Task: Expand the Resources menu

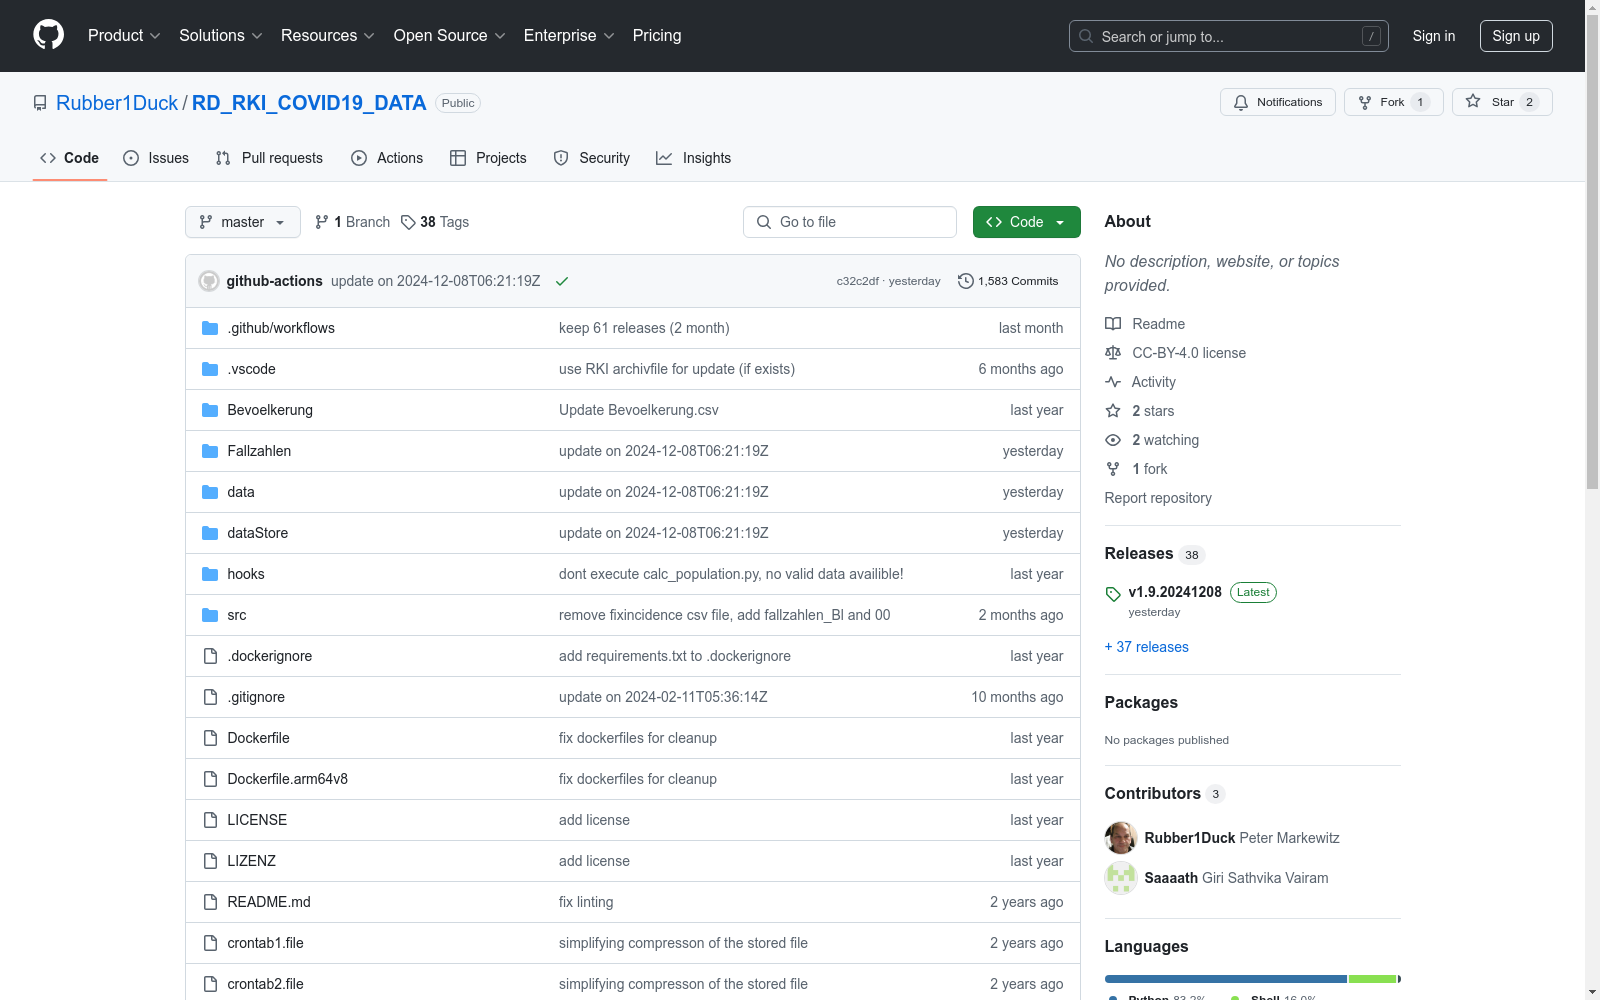Action: point(328,36)
